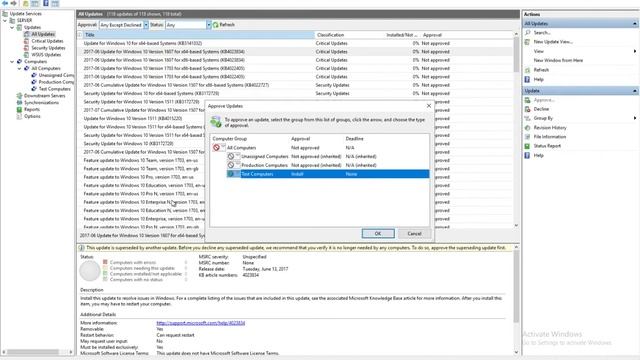Open the Status filter dropdown arrow
This screenshot has height=360, width=640.
tap(209, 25)
